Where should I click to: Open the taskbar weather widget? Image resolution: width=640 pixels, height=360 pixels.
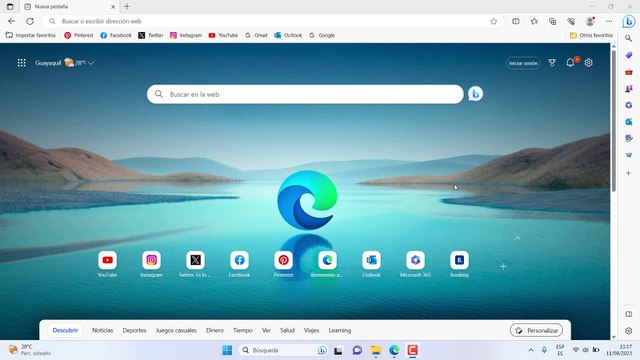coord(30,350)
